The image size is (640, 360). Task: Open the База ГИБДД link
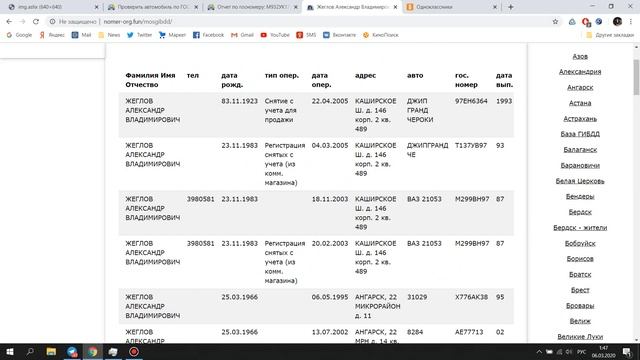[580, 134]
